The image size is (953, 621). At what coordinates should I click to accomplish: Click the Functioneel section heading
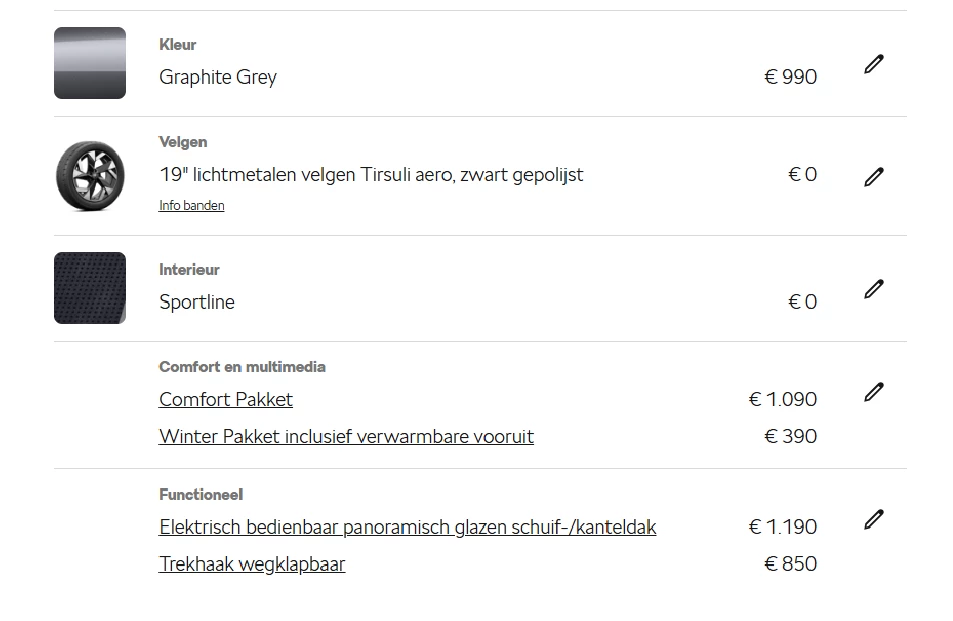[x=201, y=495]
